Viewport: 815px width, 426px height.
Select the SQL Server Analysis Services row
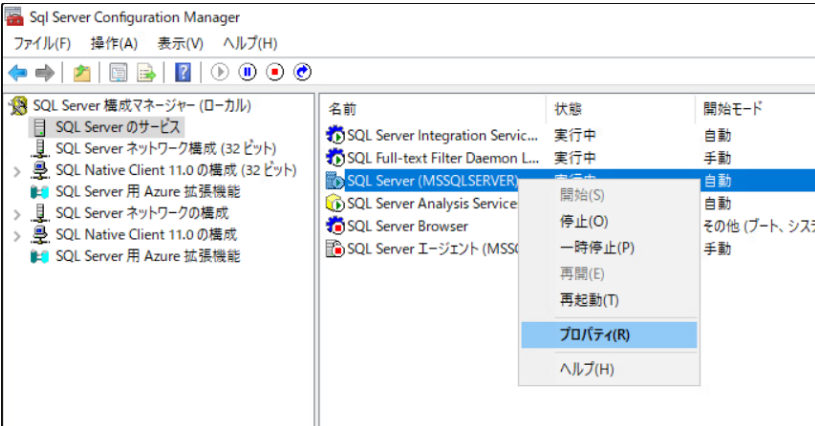coord(432,204)
